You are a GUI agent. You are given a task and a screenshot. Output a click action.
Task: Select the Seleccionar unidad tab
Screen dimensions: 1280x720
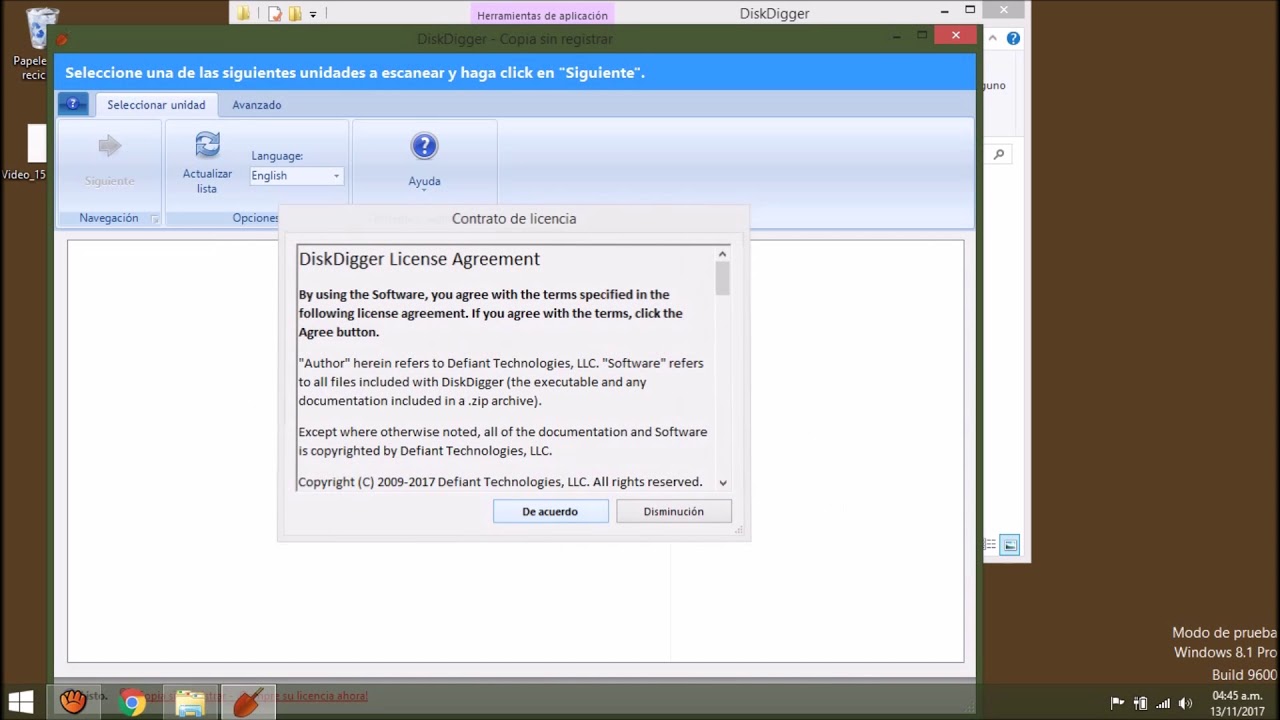tap(156, 105)
